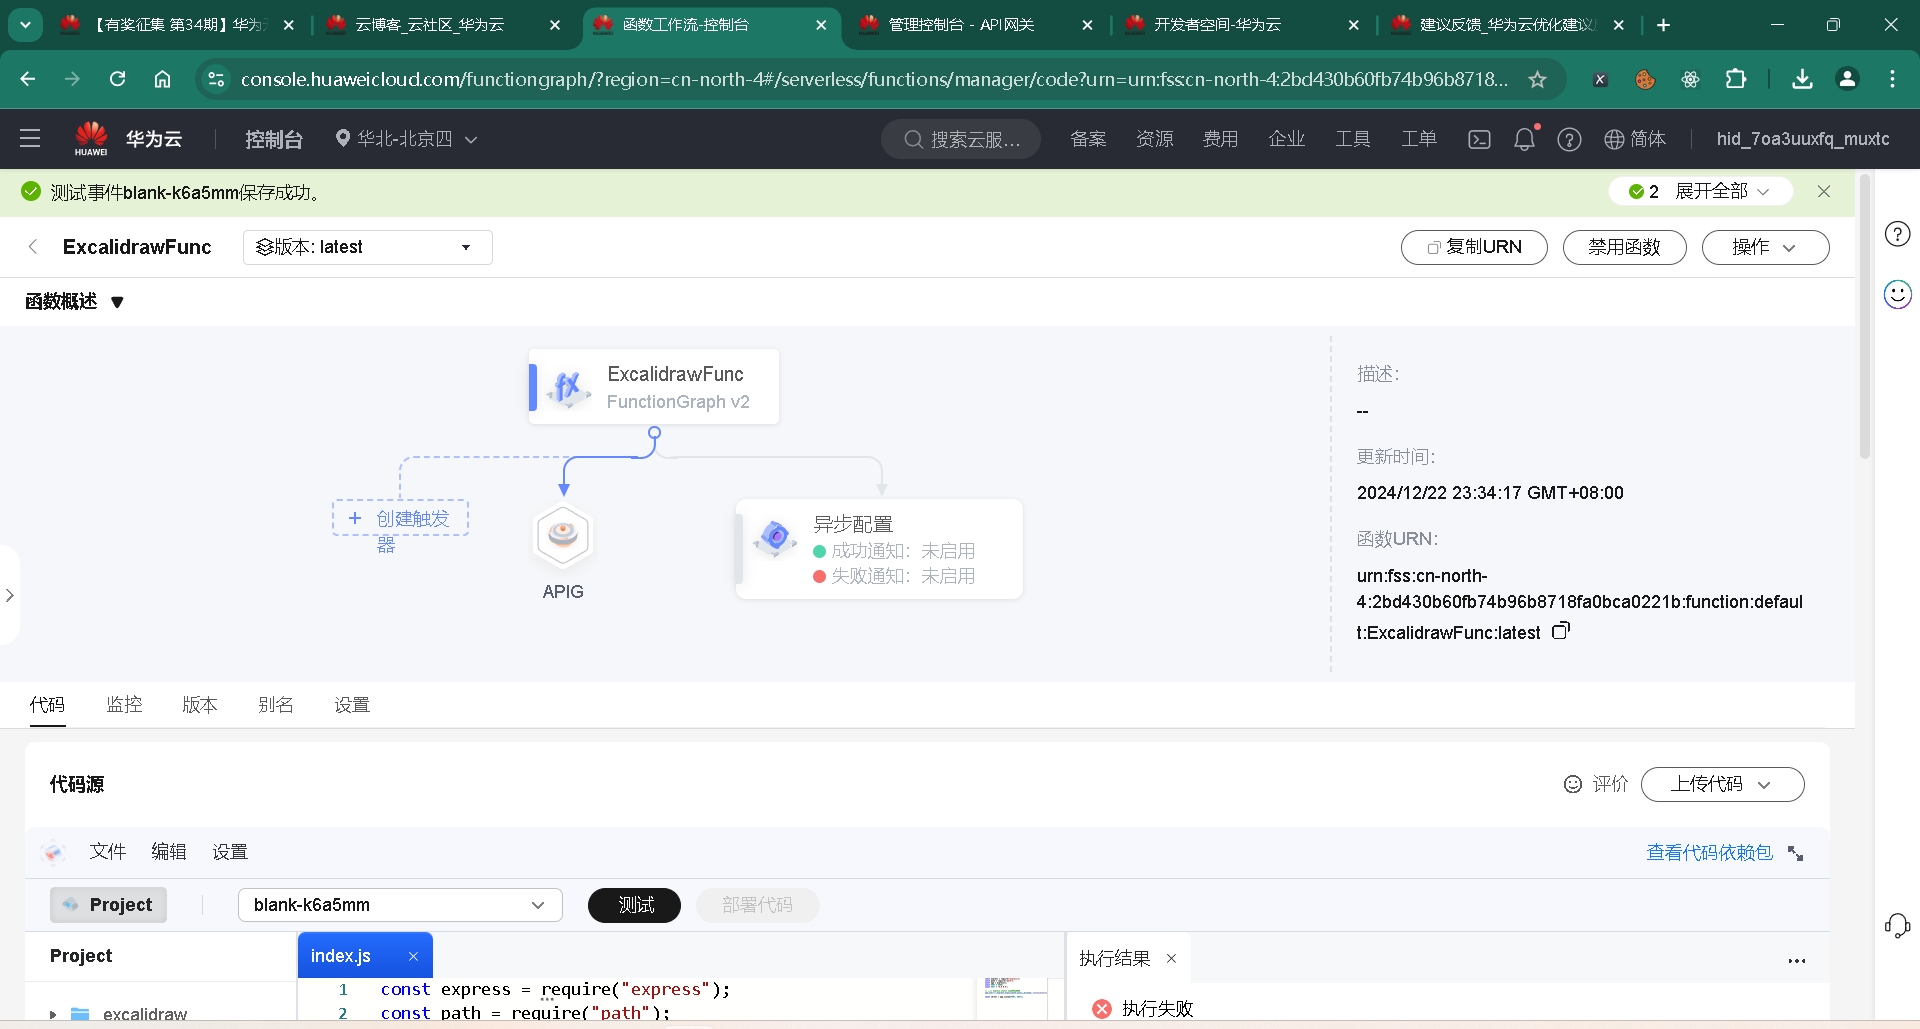Switch to the 版本 tab

click(x=200, y=705)
